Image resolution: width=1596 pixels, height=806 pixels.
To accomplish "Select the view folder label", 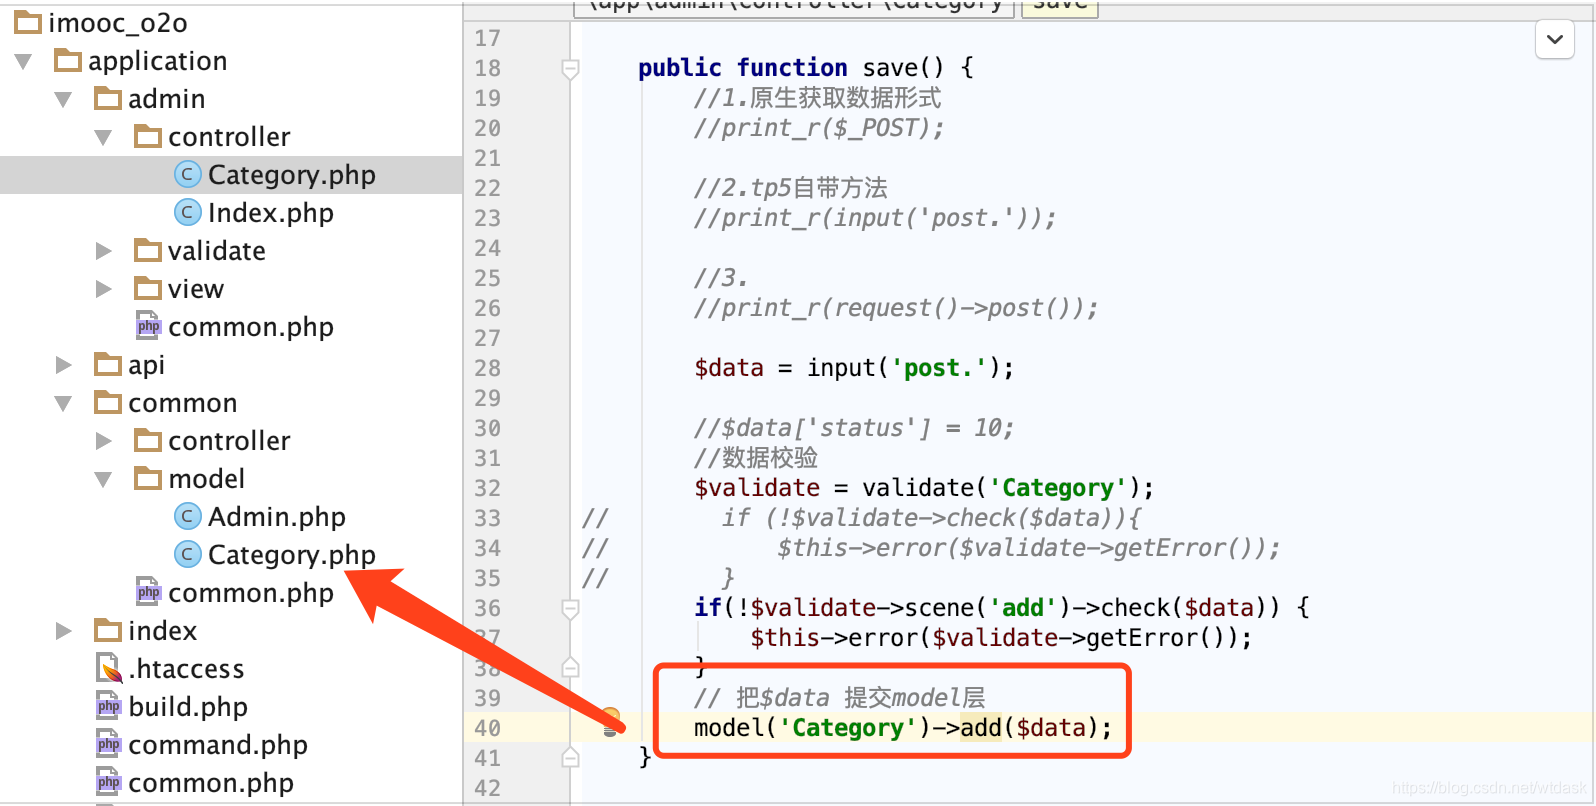I will coord(195,288).
